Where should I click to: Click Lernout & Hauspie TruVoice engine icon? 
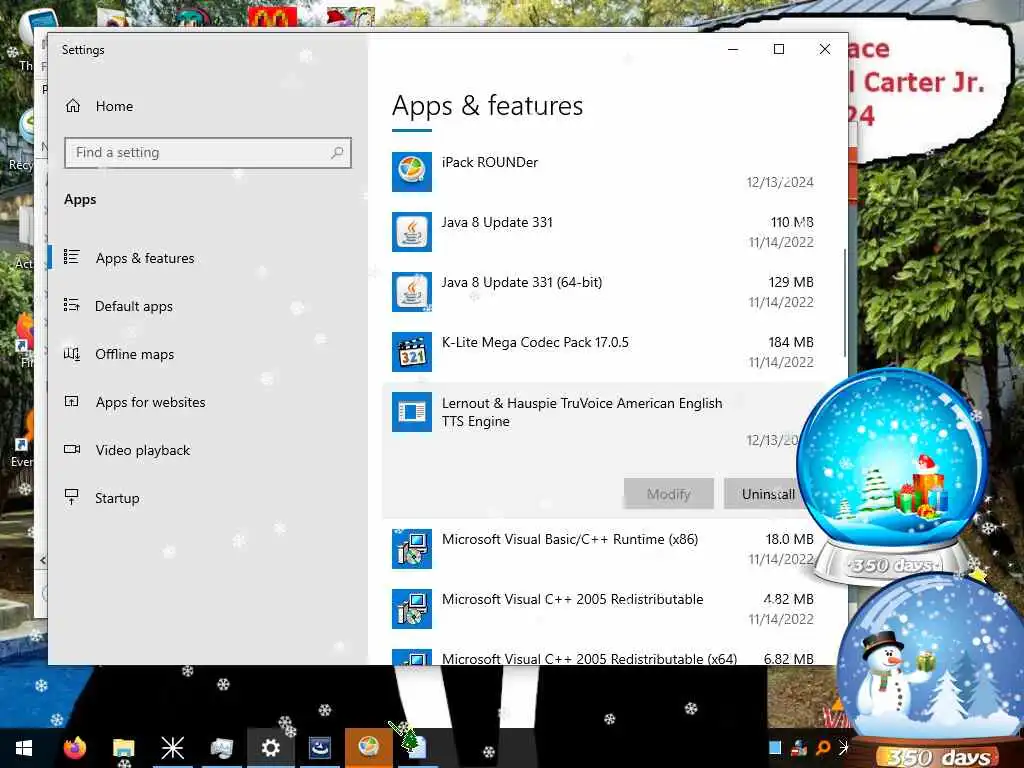pyautogui.click(x=411, y=412)
